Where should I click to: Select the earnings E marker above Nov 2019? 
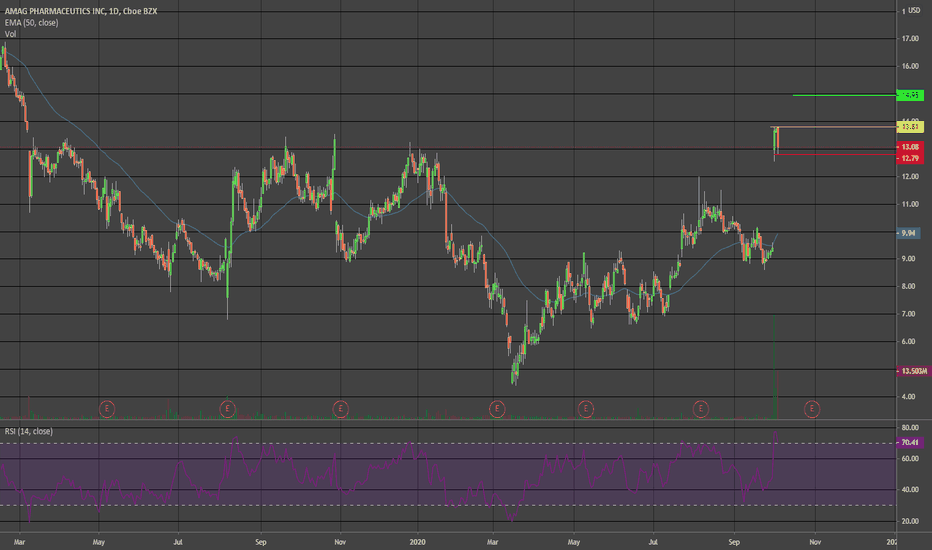pos(341,408)
